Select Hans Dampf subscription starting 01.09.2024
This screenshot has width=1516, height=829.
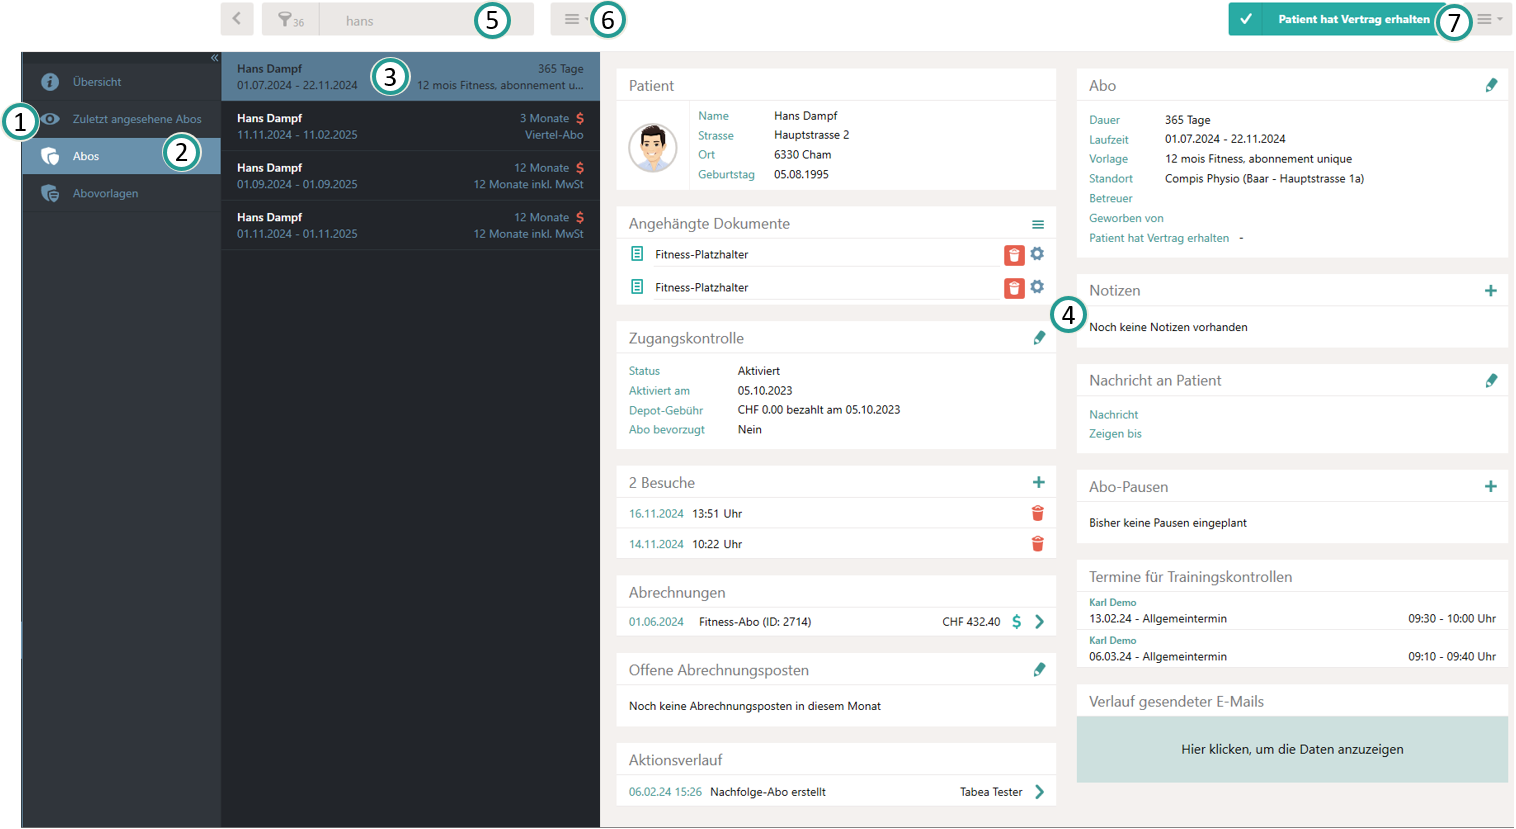[x=410, y=176]
